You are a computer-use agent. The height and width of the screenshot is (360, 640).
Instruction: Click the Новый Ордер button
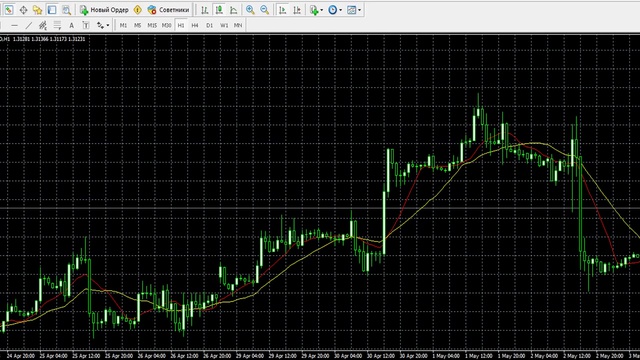[x=104, y=10]
